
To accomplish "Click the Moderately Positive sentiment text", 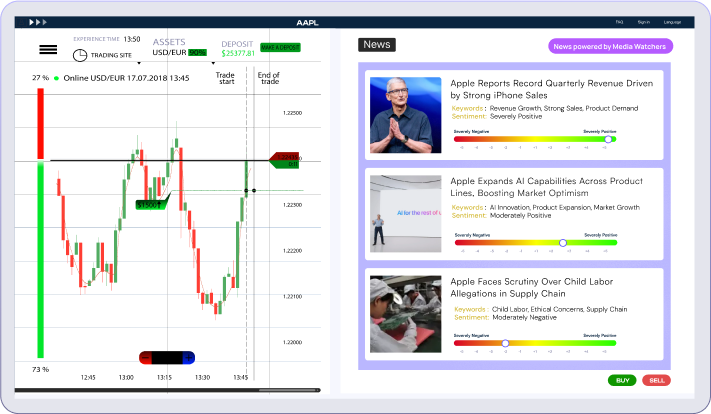I will [x=521, y=215].
